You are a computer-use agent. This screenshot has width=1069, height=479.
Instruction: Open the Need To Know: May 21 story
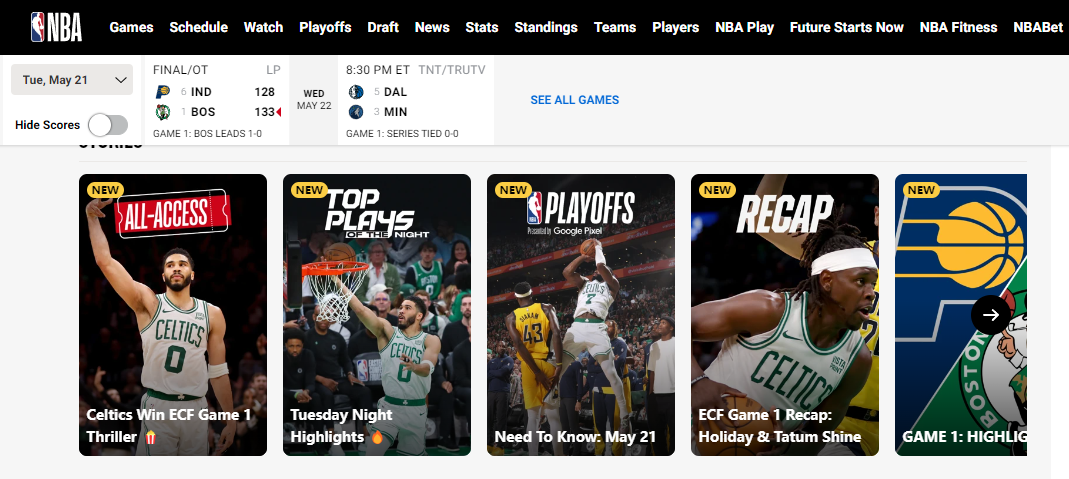pos(581,315)
